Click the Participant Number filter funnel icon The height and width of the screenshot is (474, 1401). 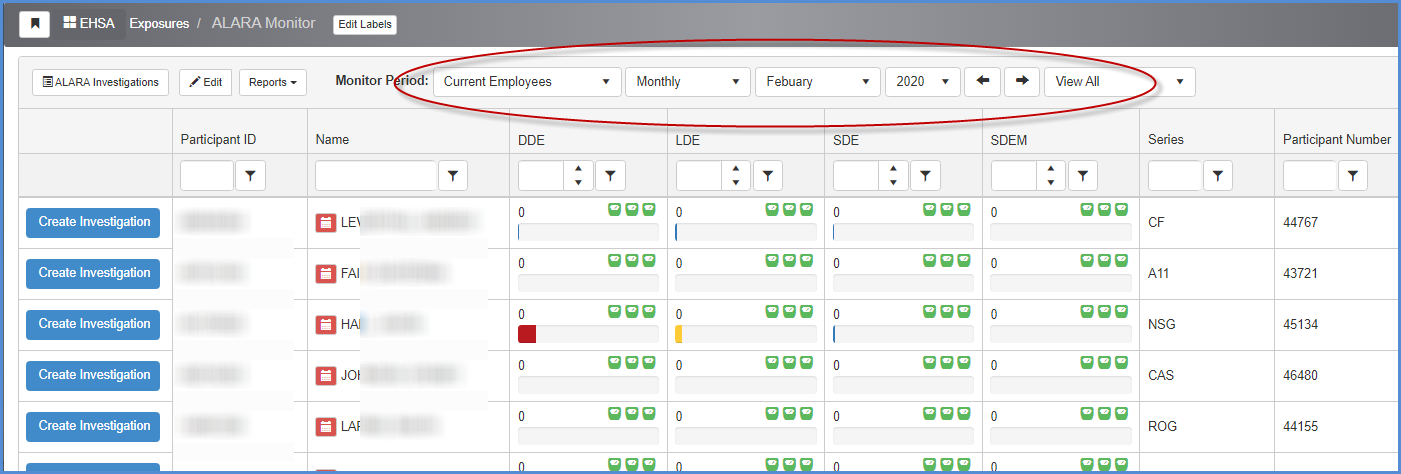coord(1352,176)
